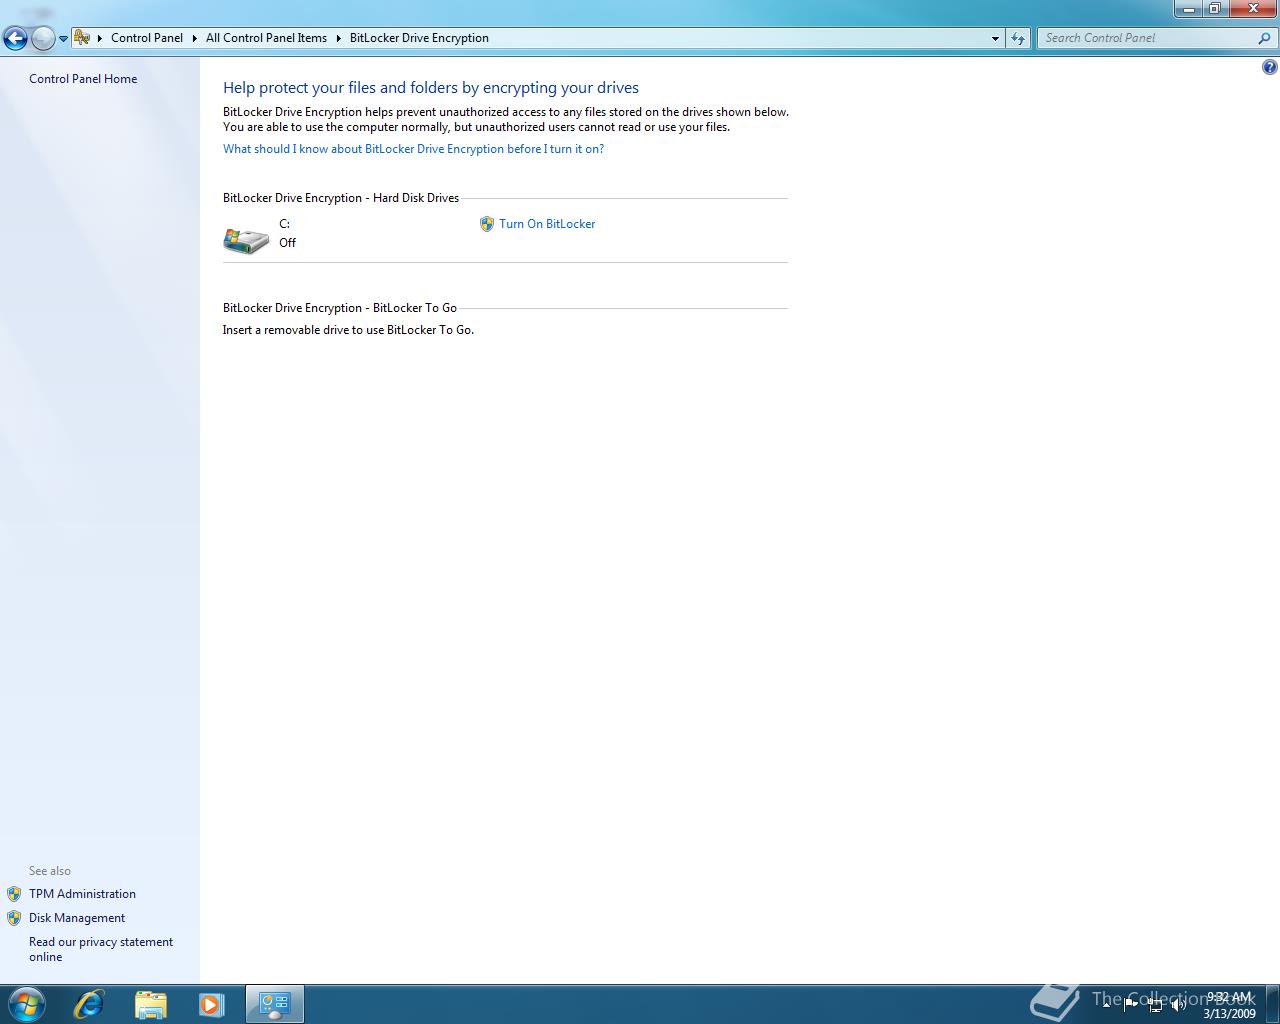The height and width of the screenshot is (1024, 1280).
Task: Open Disk Management link
Action: tap(77, 918)
